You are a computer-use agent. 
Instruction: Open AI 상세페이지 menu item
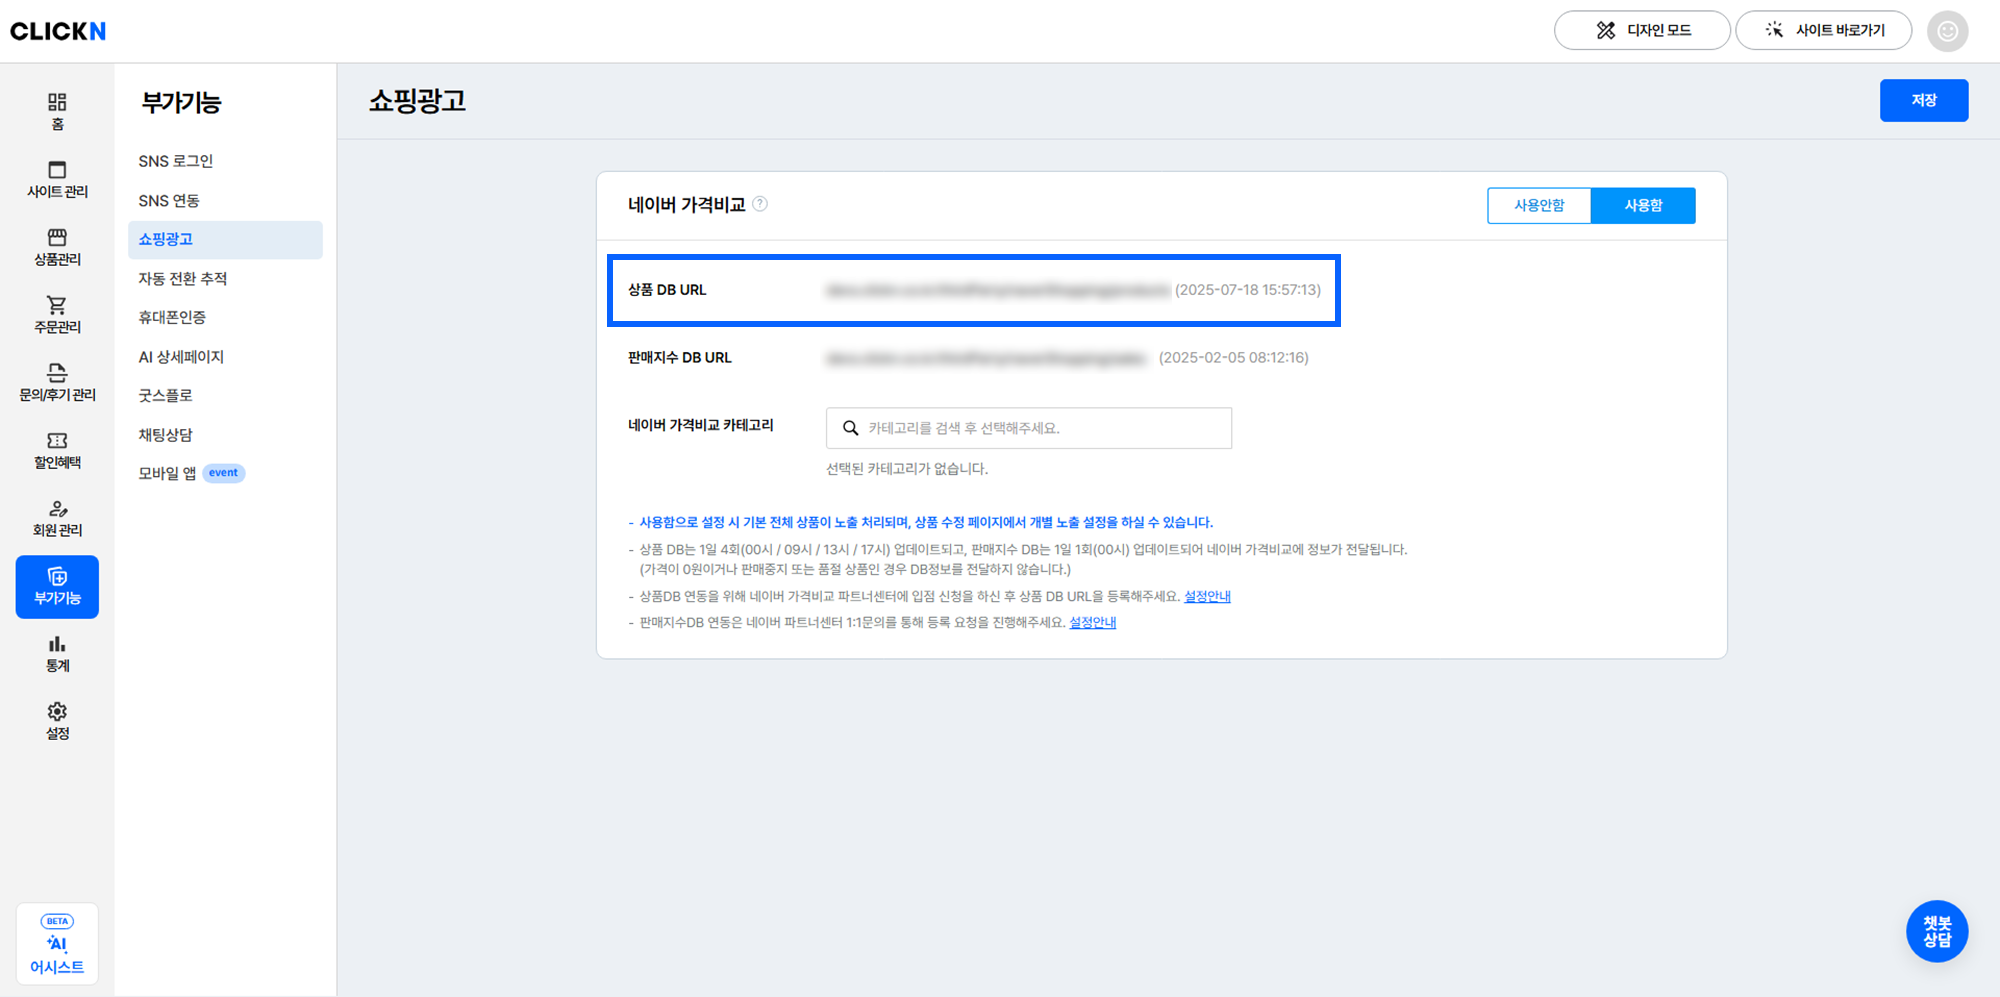pos(225,357)
